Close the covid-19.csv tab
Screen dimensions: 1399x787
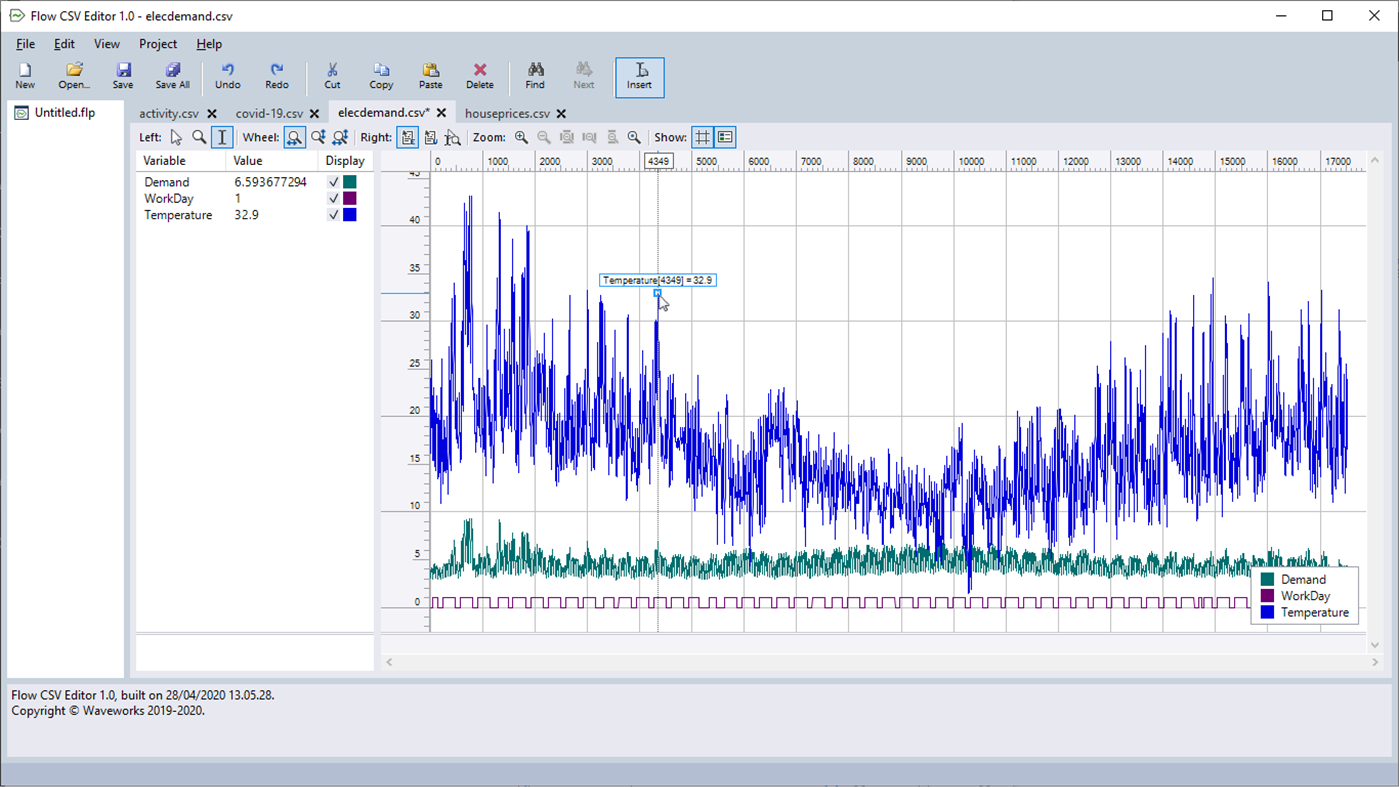pyautogui.click(x=315, y=113)
